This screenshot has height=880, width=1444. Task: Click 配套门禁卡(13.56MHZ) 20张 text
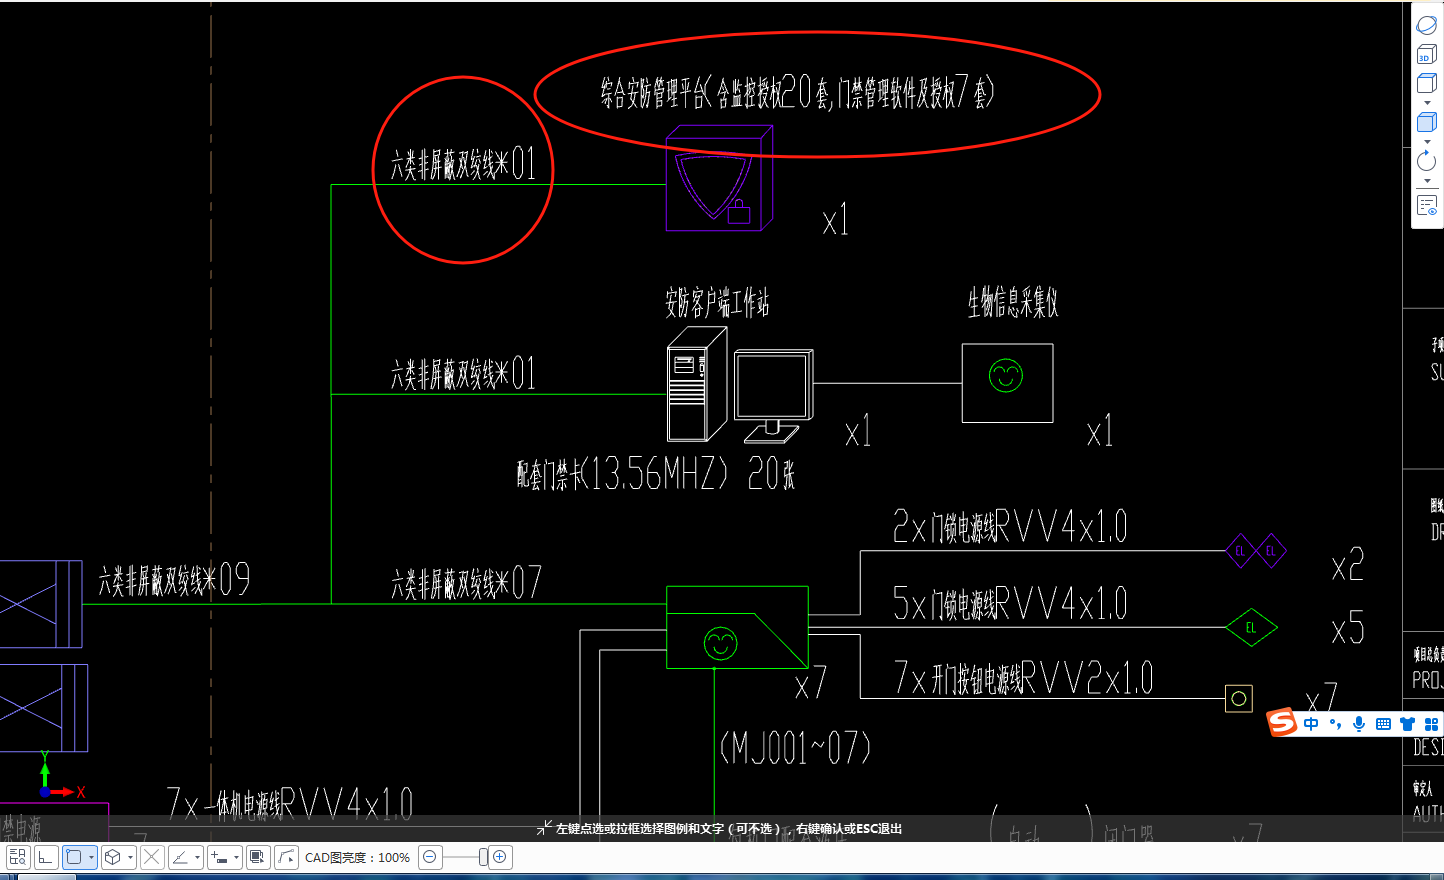(x=656, y=474)
